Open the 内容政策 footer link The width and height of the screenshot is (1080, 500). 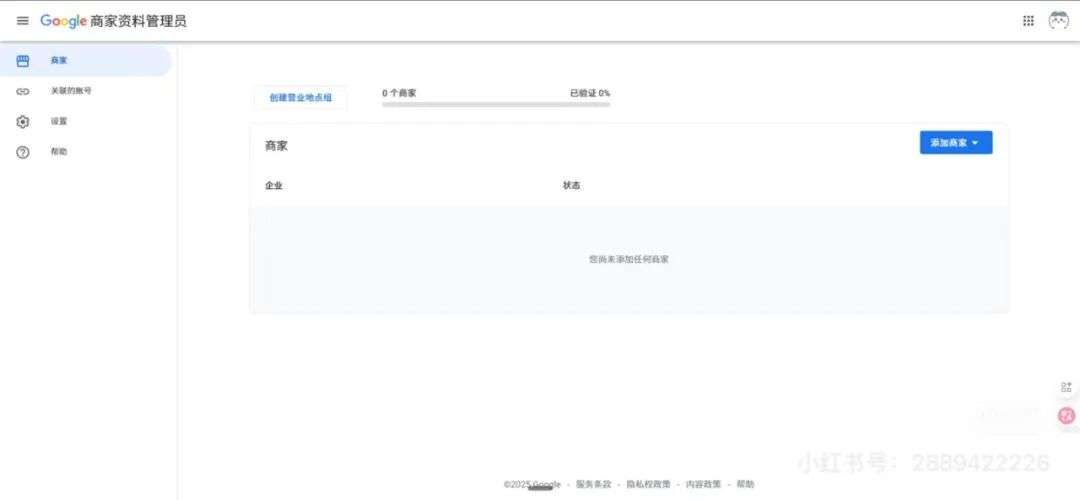[703, 484]
